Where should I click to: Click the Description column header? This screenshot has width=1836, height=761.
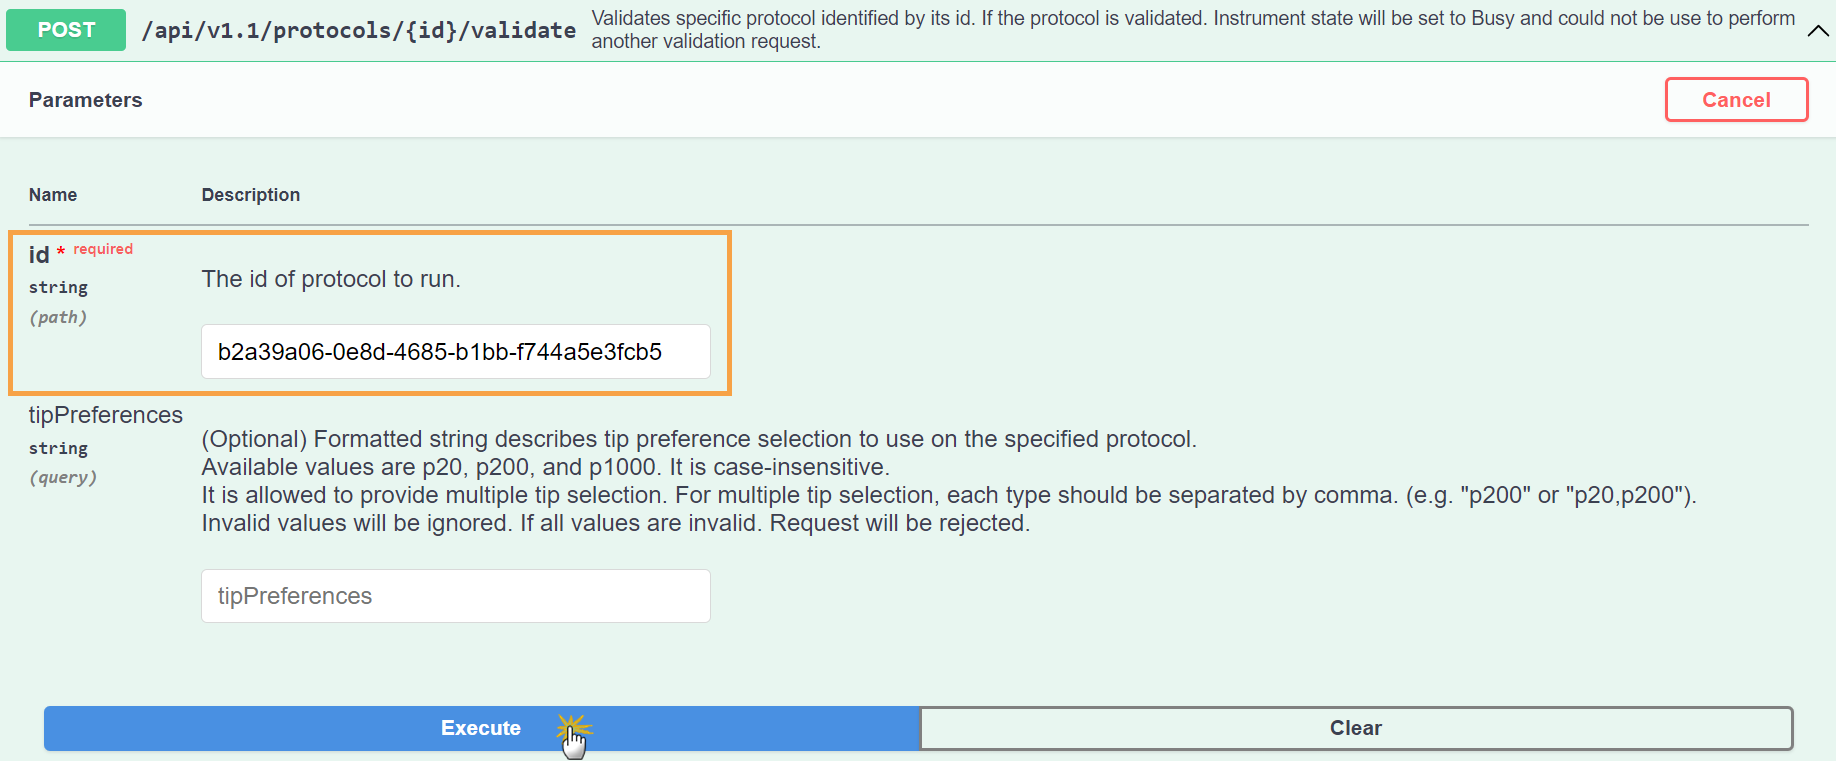pos(250,195)
